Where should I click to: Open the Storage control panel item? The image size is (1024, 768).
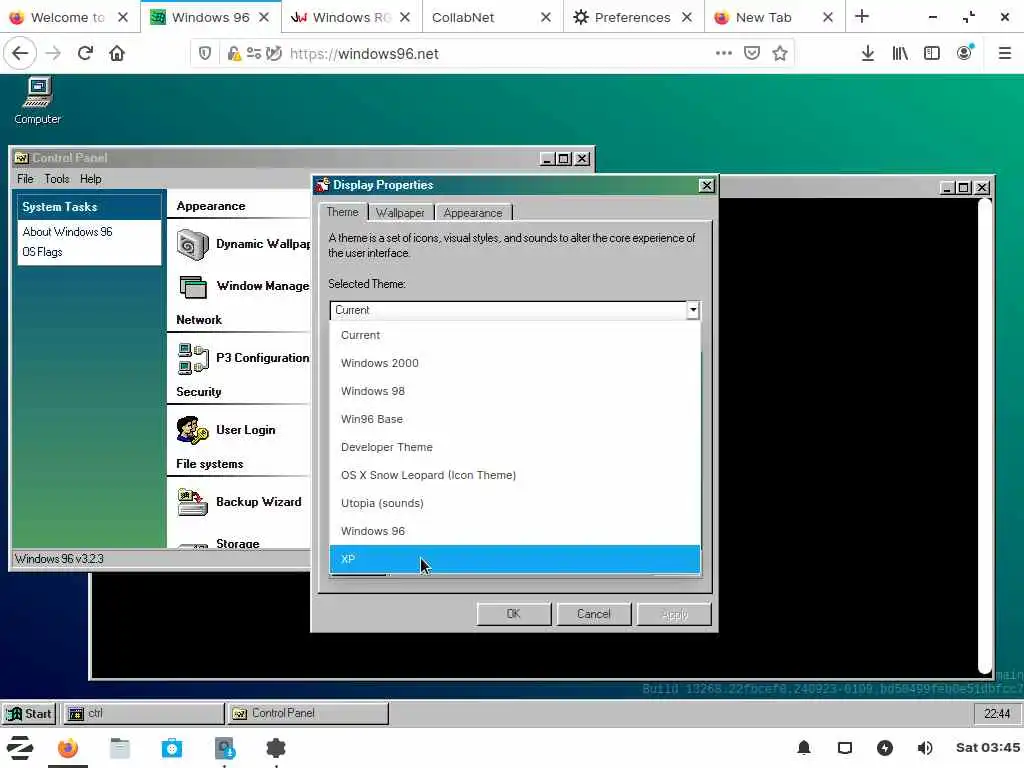pyautogui.click(x=238, y=543)
